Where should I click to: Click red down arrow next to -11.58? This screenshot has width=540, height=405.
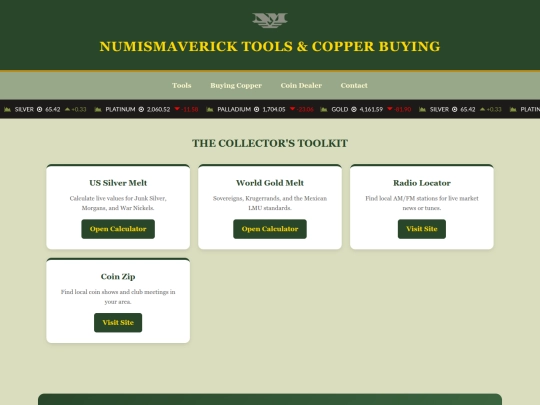coord(177,109)
